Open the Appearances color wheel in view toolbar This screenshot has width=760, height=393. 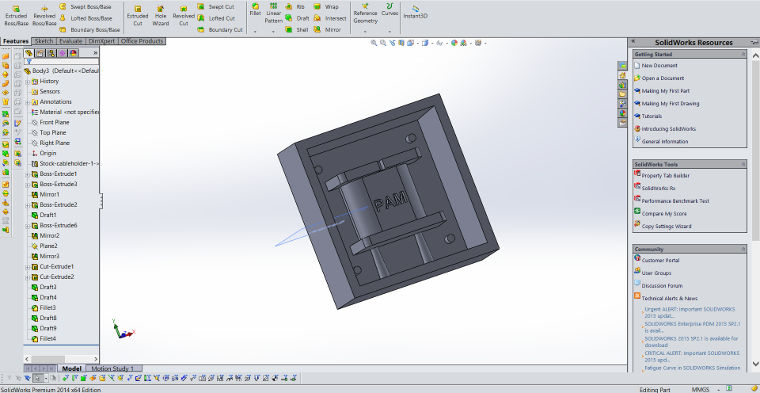(x=454, y=43)
